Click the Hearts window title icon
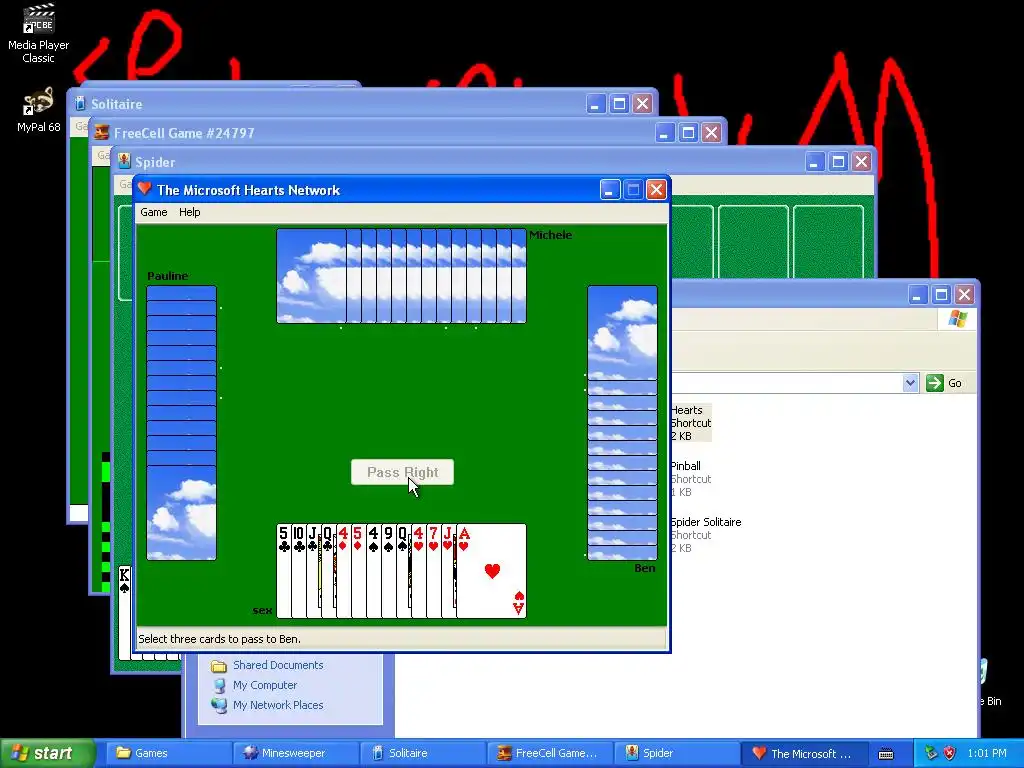This screenshot has width=1024, height=768. (145, 189)
